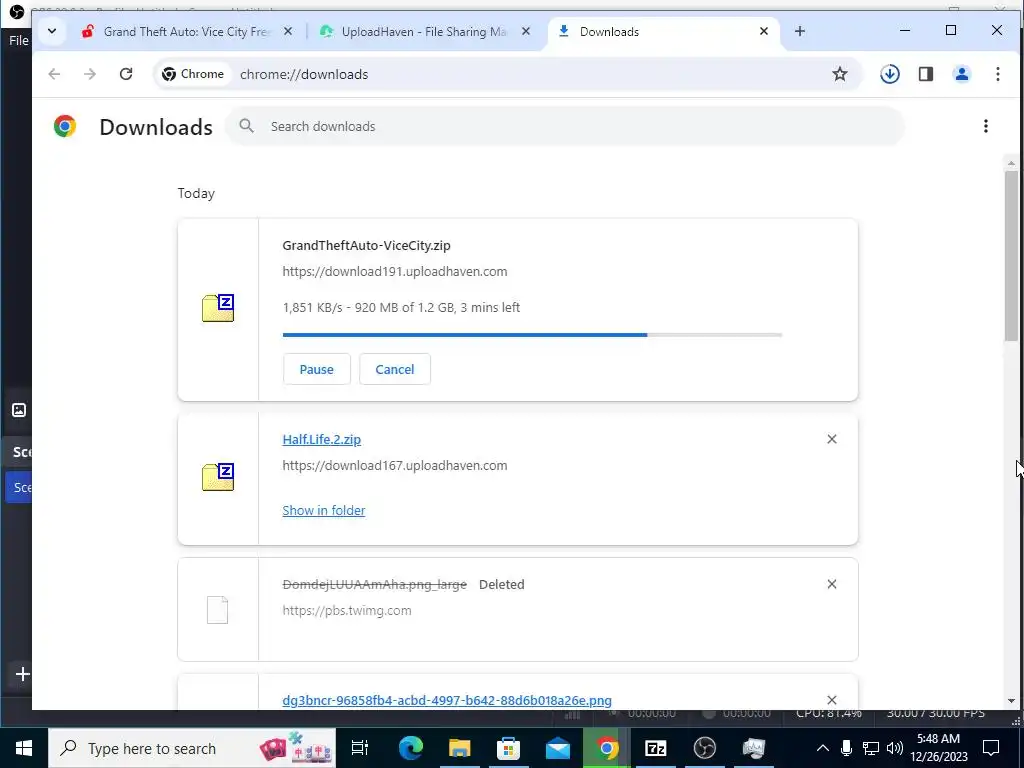1024x768 pixels.
Task: Open the tab search dropdown chevron
Action: [52, 31]
